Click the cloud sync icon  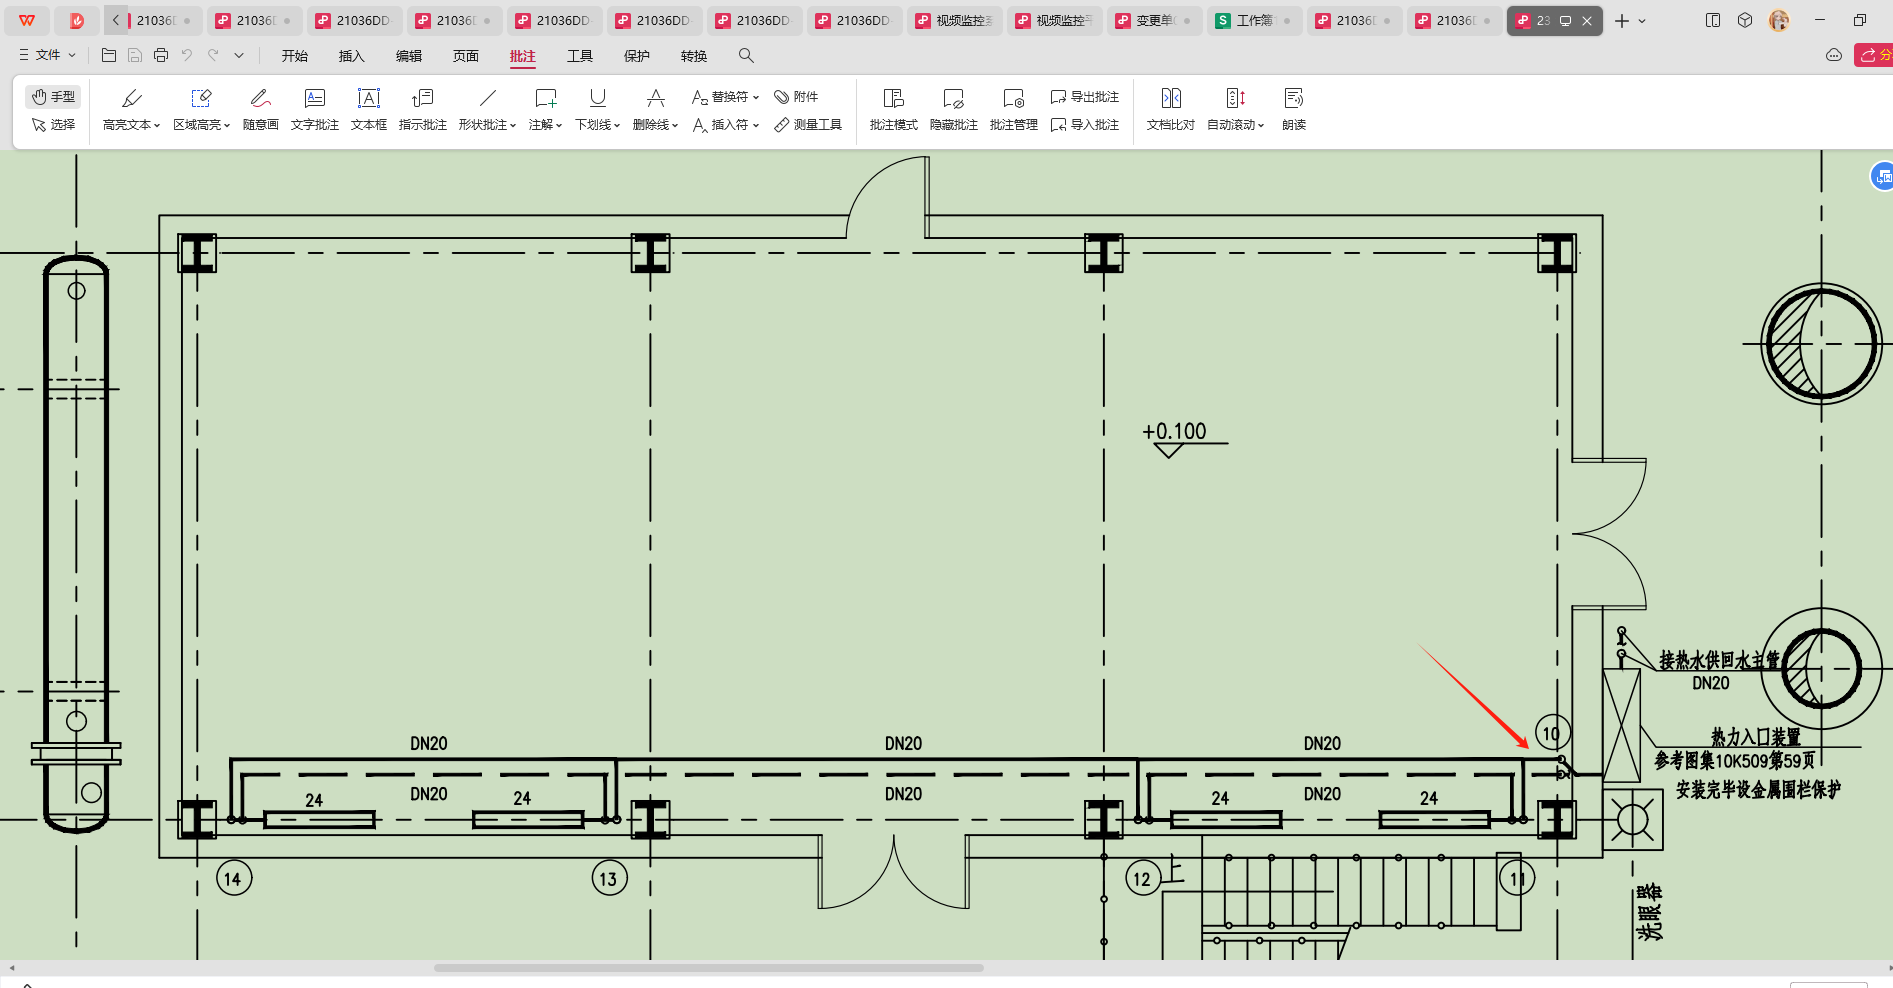click(1834, 56)
